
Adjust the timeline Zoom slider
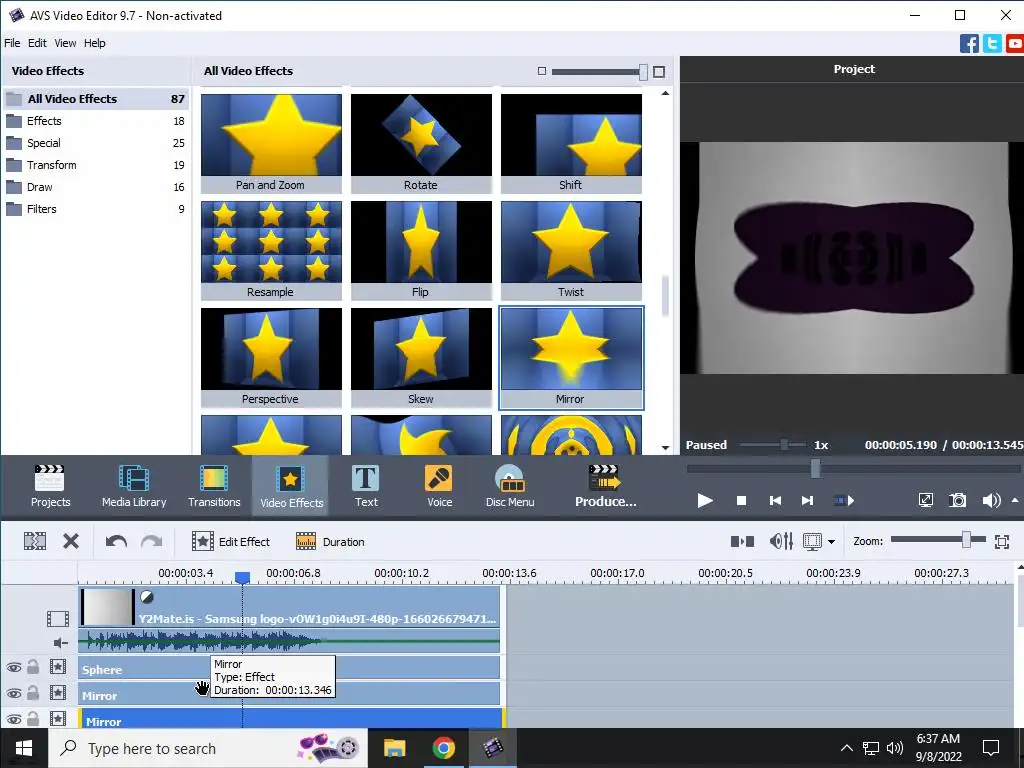click(x=966, y=539)
